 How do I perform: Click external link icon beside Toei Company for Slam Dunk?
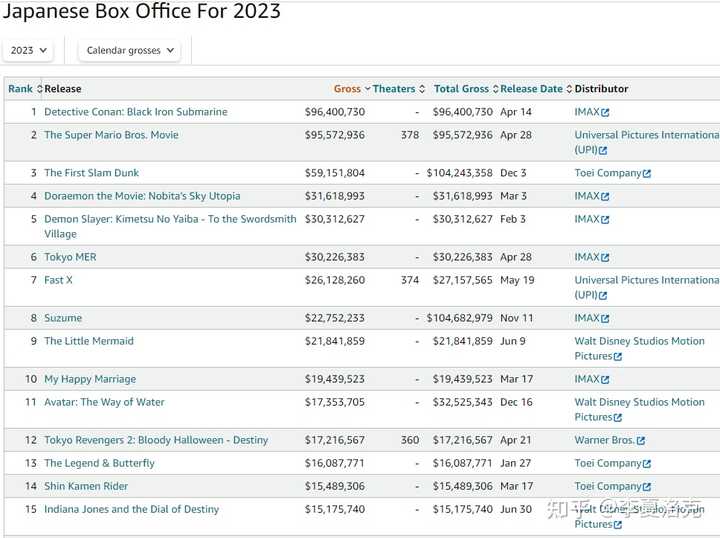click(647, 174)
